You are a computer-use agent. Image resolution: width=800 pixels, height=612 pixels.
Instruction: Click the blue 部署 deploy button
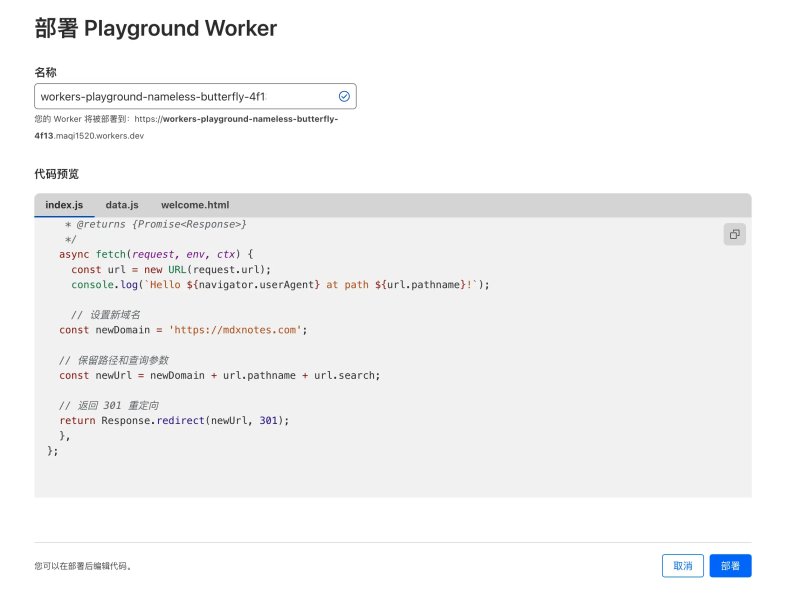pyautogui.click(x=730, y=566)
